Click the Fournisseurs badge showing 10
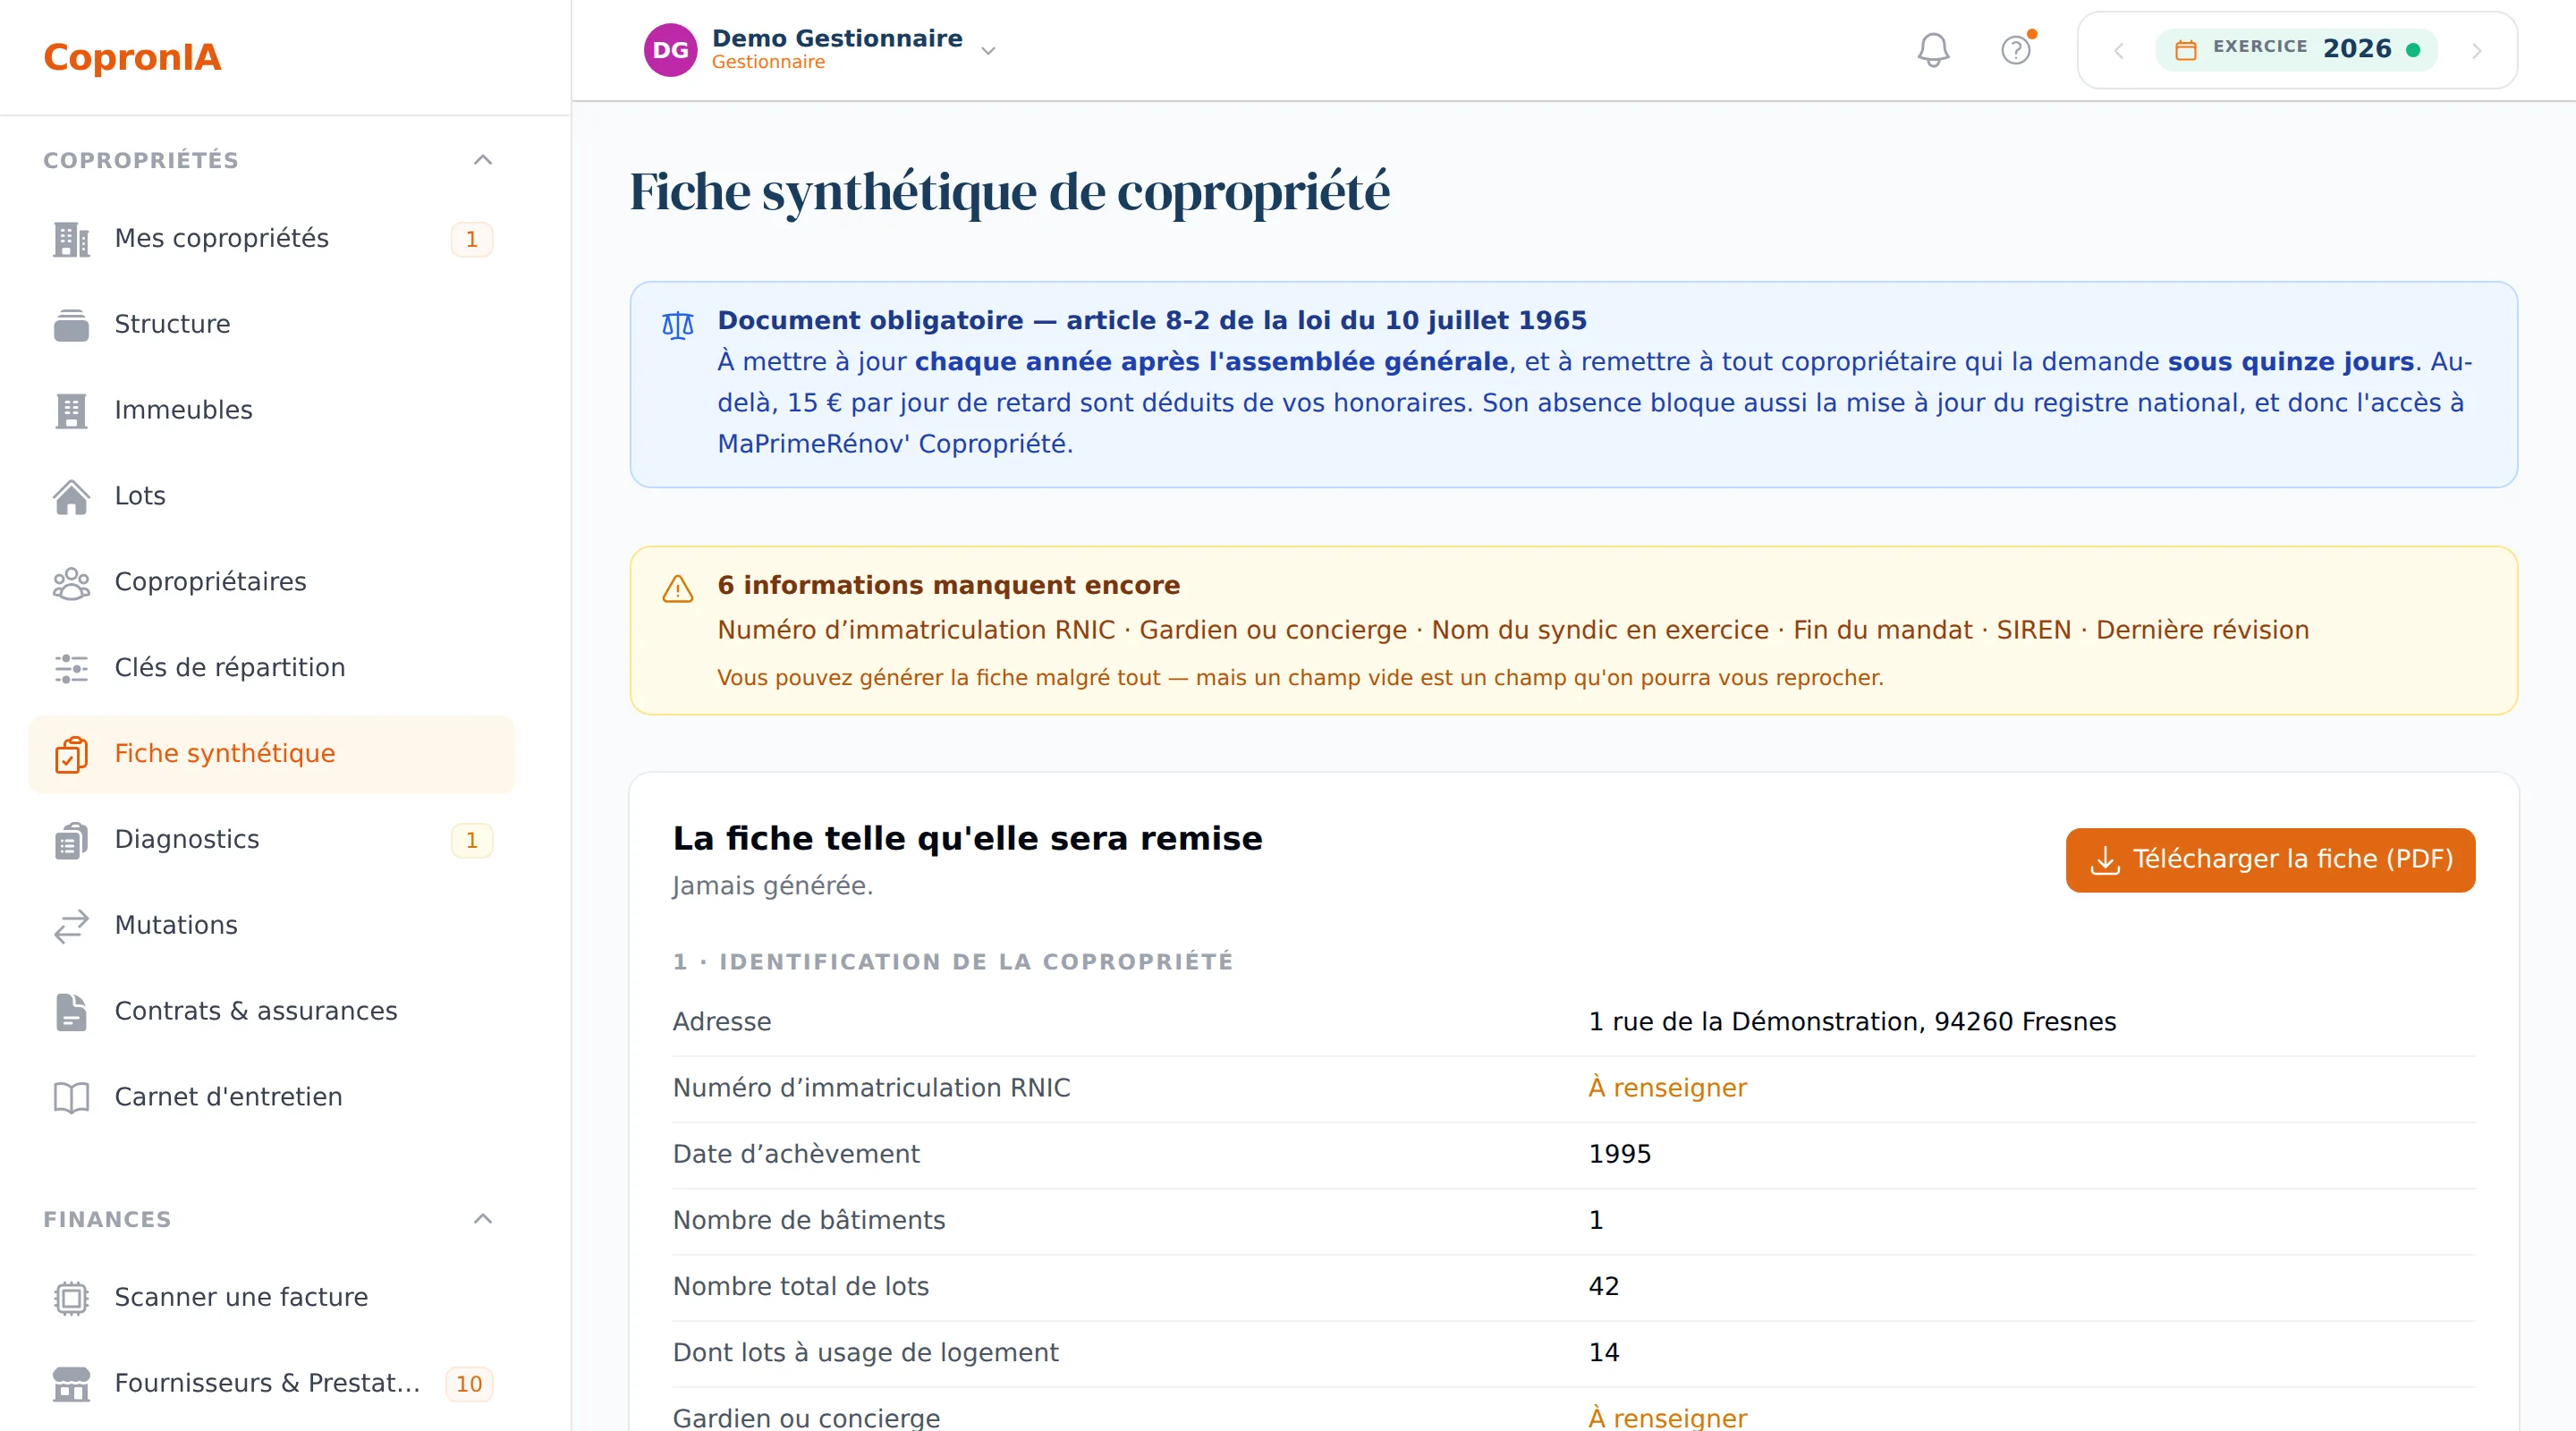 click(x=469, y=1384)
